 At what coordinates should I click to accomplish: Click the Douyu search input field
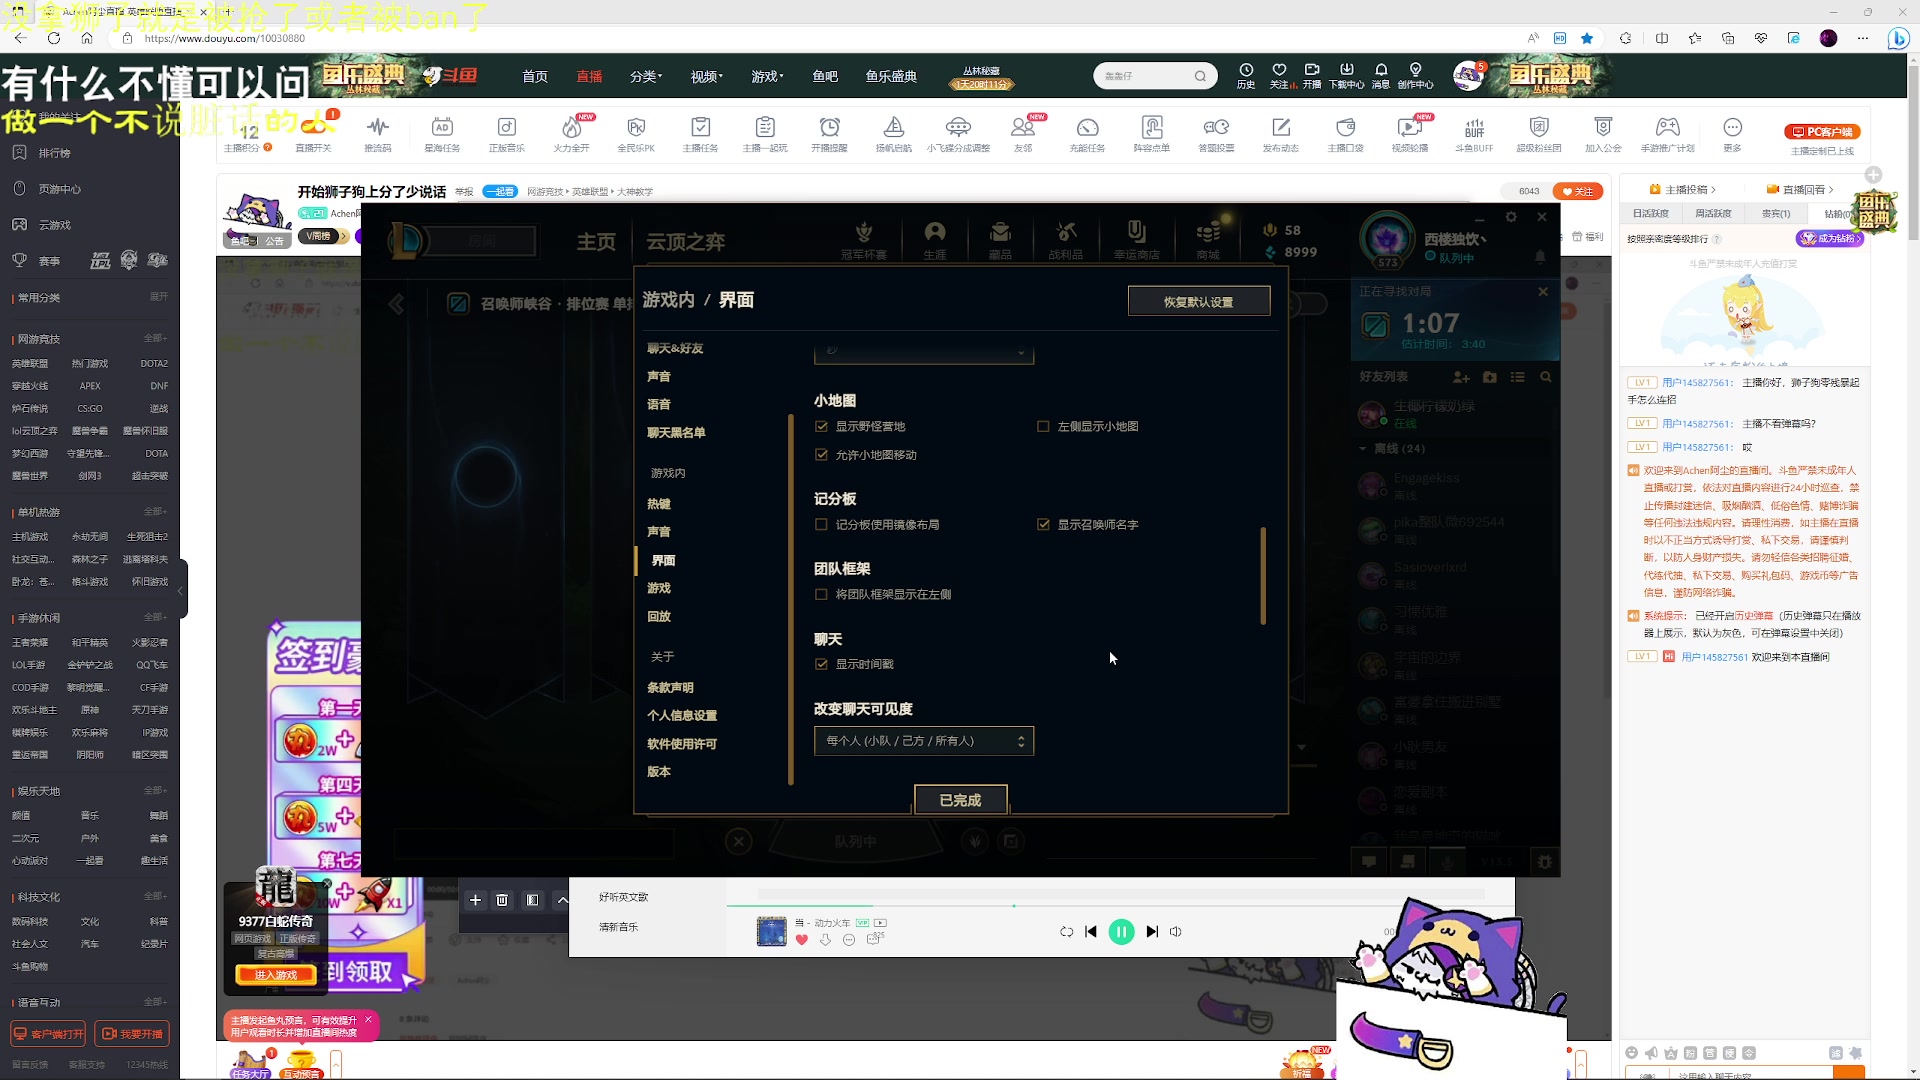tap(1146, 76)
